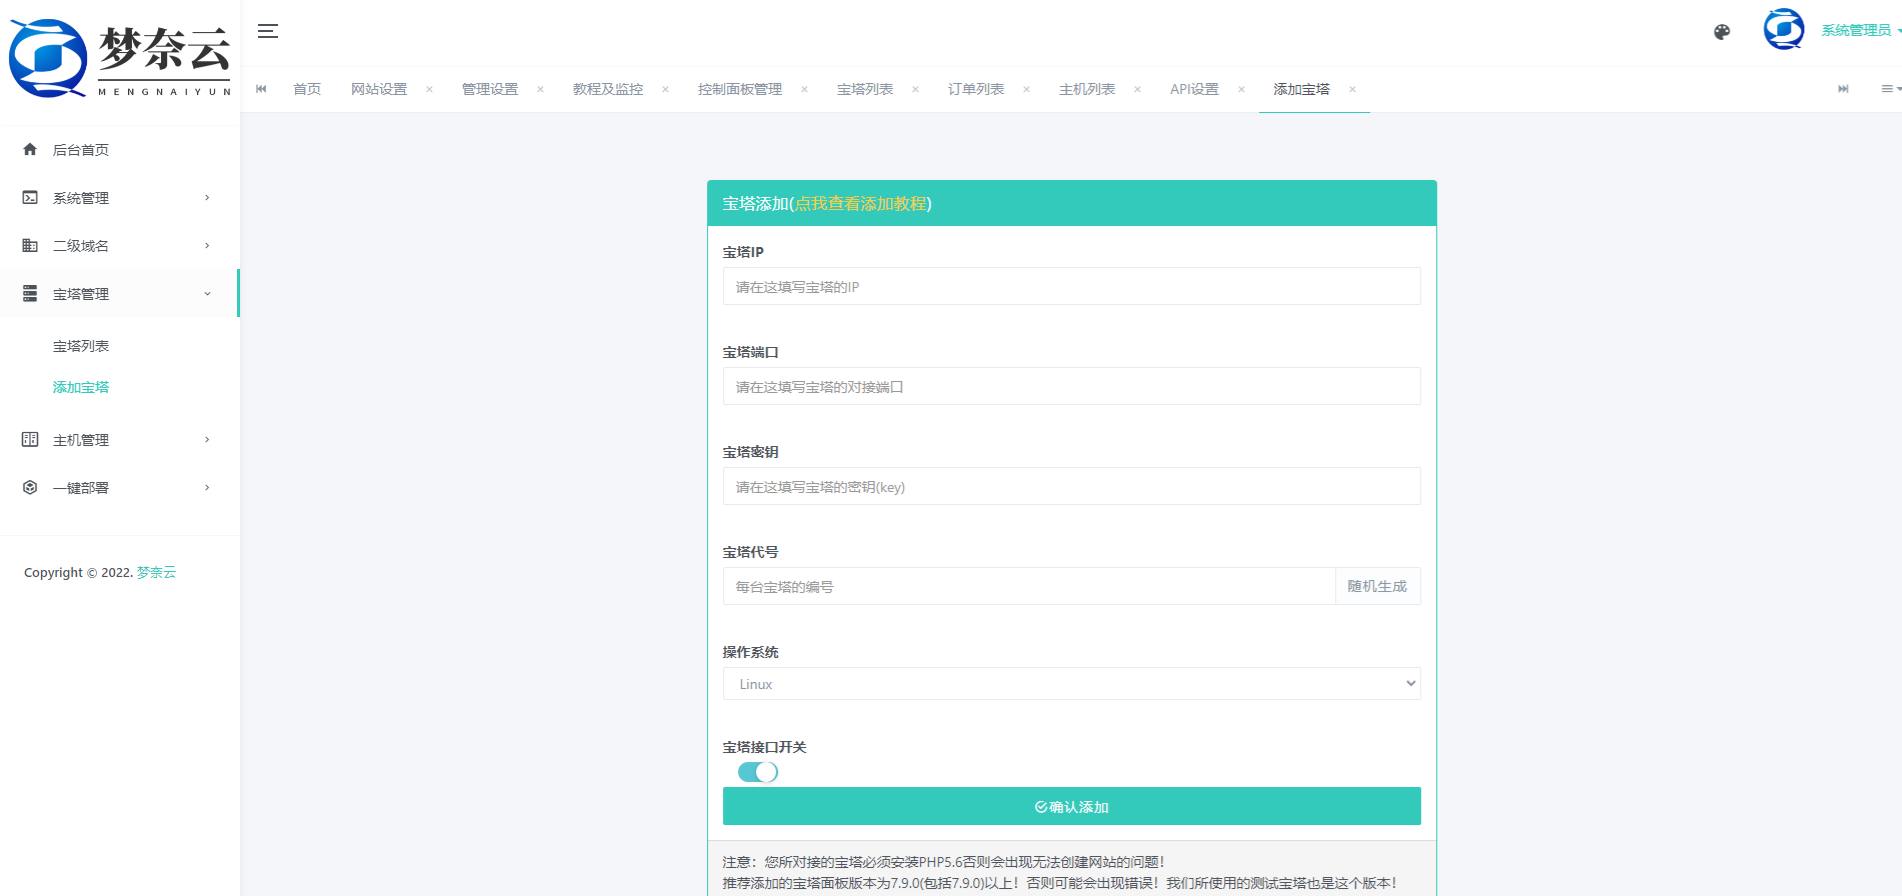Click the 确认添加 submit button
Image resolution: width=1902 pixels, height=896 pixels.
click(x=1071, y=807)
